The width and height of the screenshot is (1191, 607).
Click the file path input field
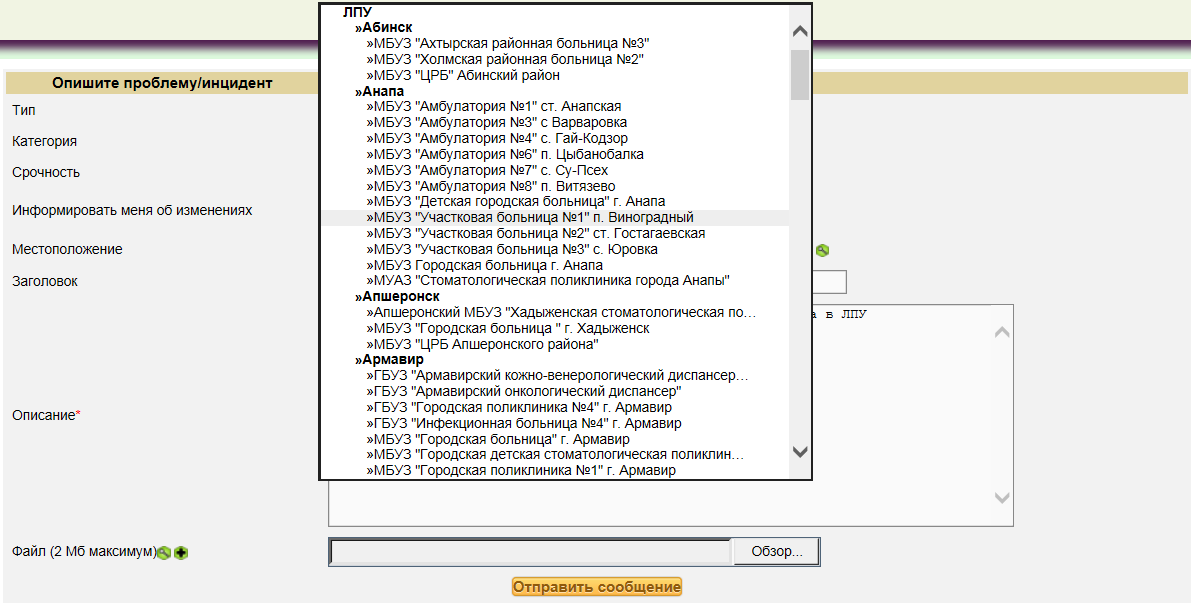pyautogui.click(x=530, y=552)
